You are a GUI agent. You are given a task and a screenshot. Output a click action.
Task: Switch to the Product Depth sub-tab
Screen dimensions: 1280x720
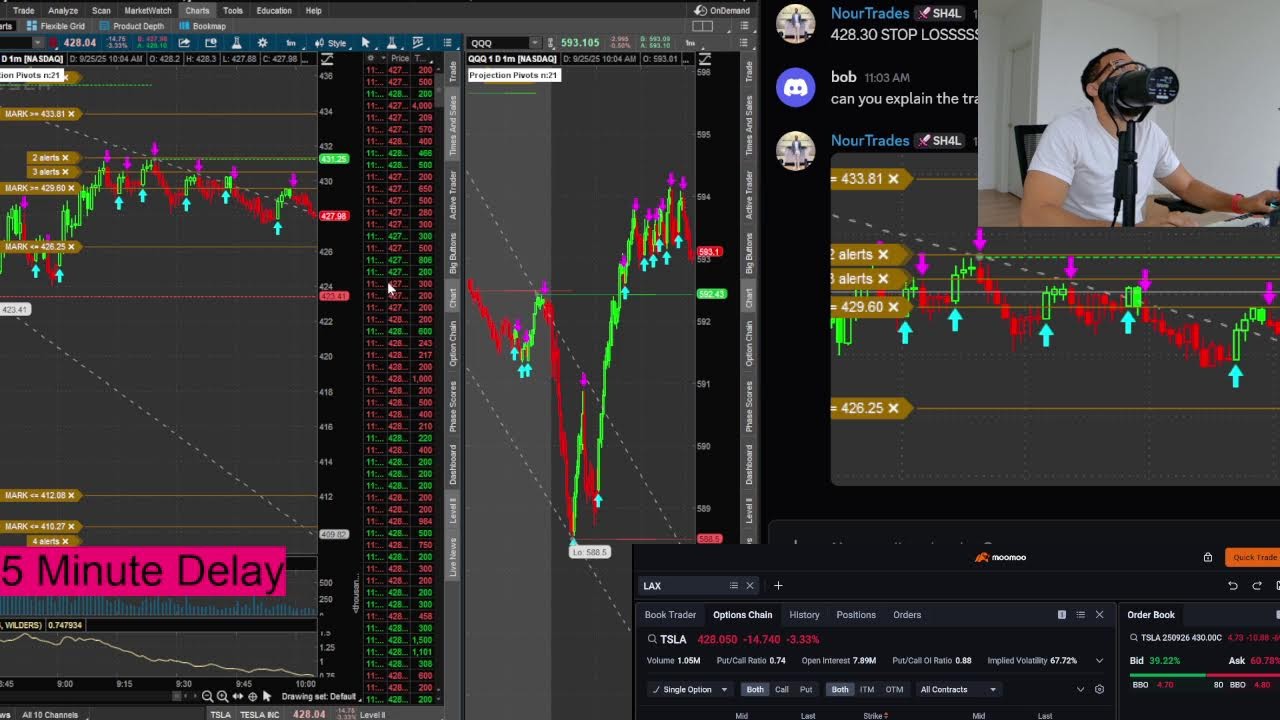pos(132,26)
